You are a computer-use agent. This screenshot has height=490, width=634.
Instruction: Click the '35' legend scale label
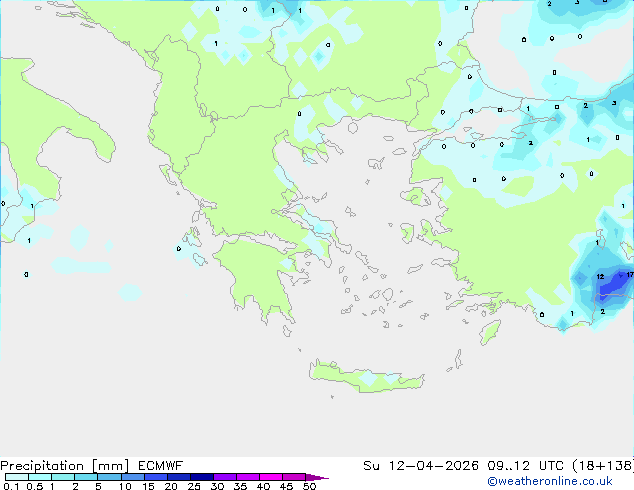240,486
